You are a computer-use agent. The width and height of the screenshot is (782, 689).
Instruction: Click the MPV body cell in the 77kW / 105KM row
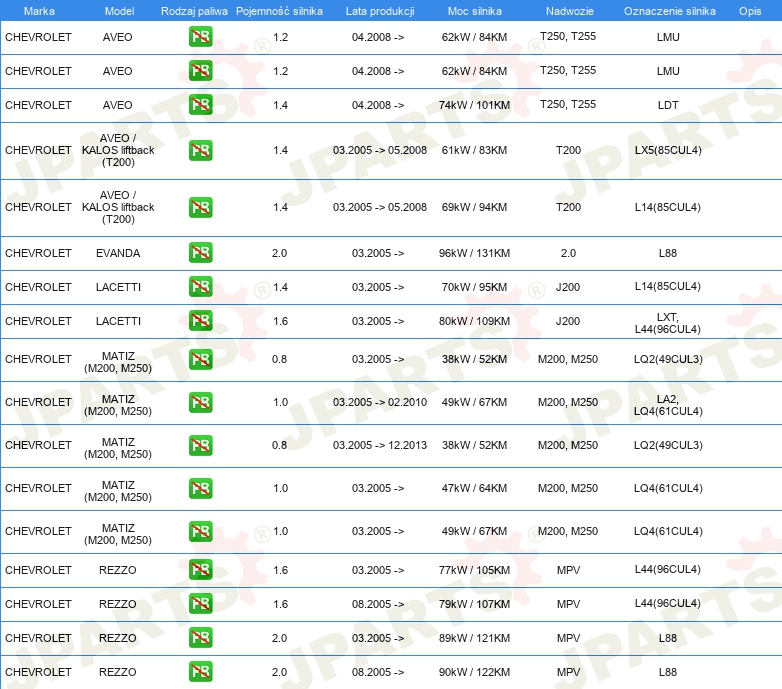click(x=568, y=570)
